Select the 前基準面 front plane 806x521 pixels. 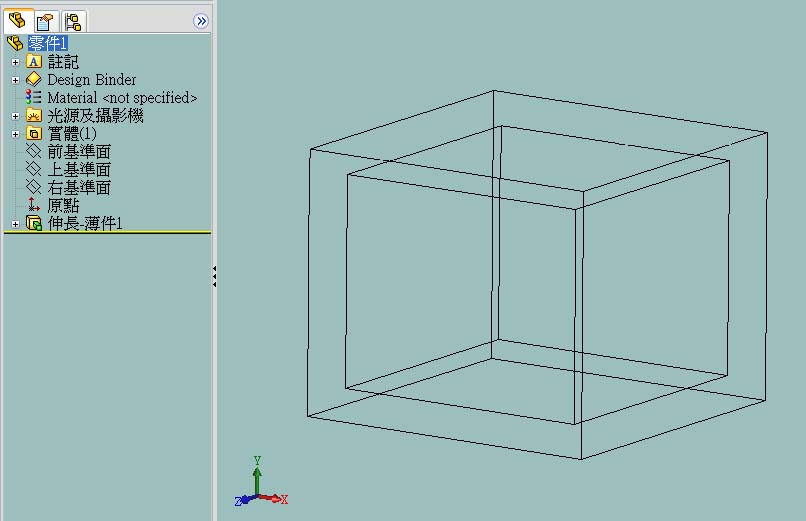(79, 152)
